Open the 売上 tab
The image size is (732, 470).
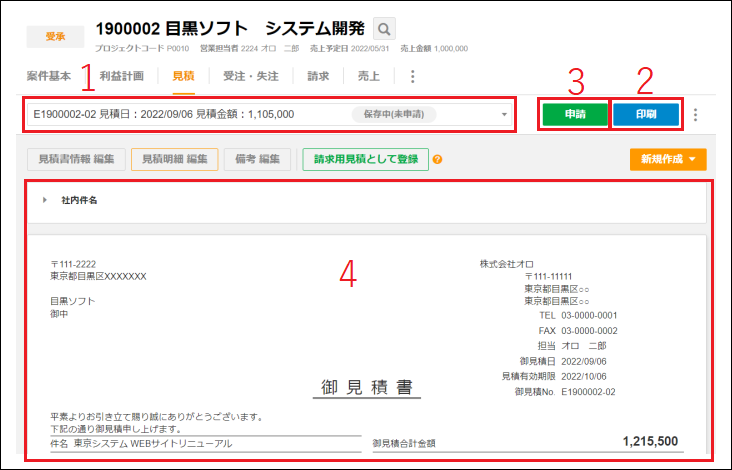370,76
